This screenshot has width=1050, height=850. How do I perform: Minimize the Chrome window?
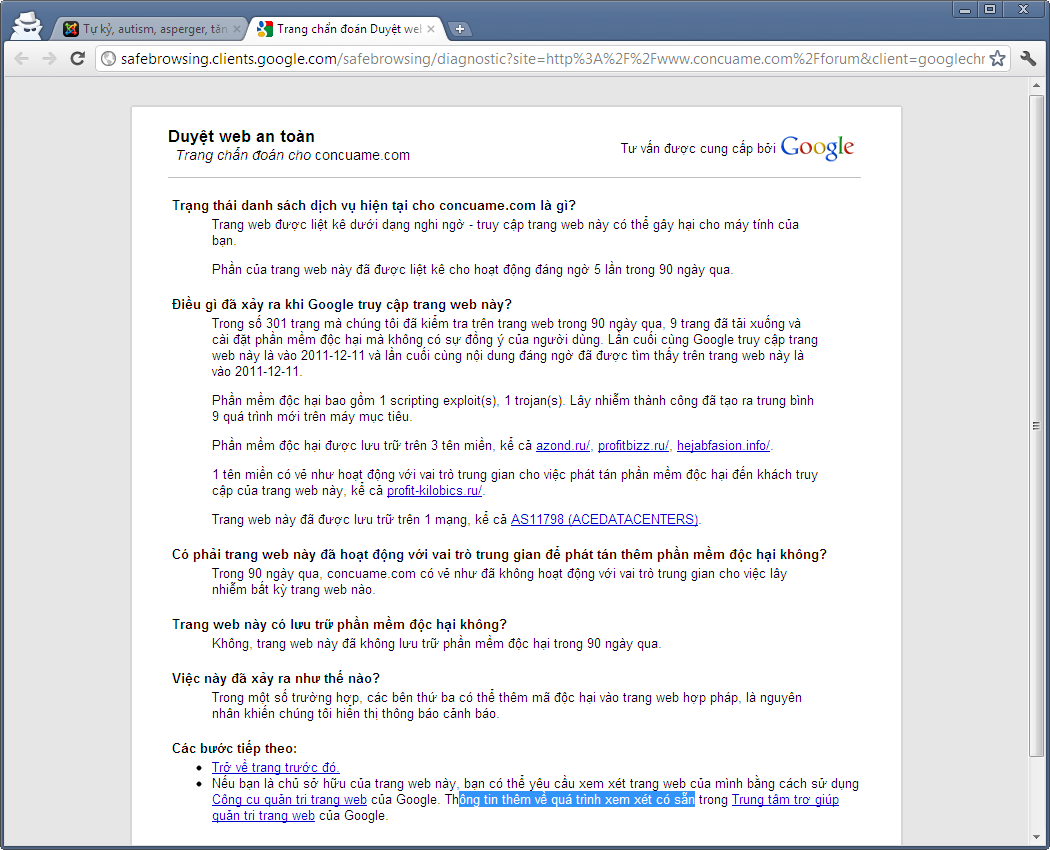(x=965, y=9)
